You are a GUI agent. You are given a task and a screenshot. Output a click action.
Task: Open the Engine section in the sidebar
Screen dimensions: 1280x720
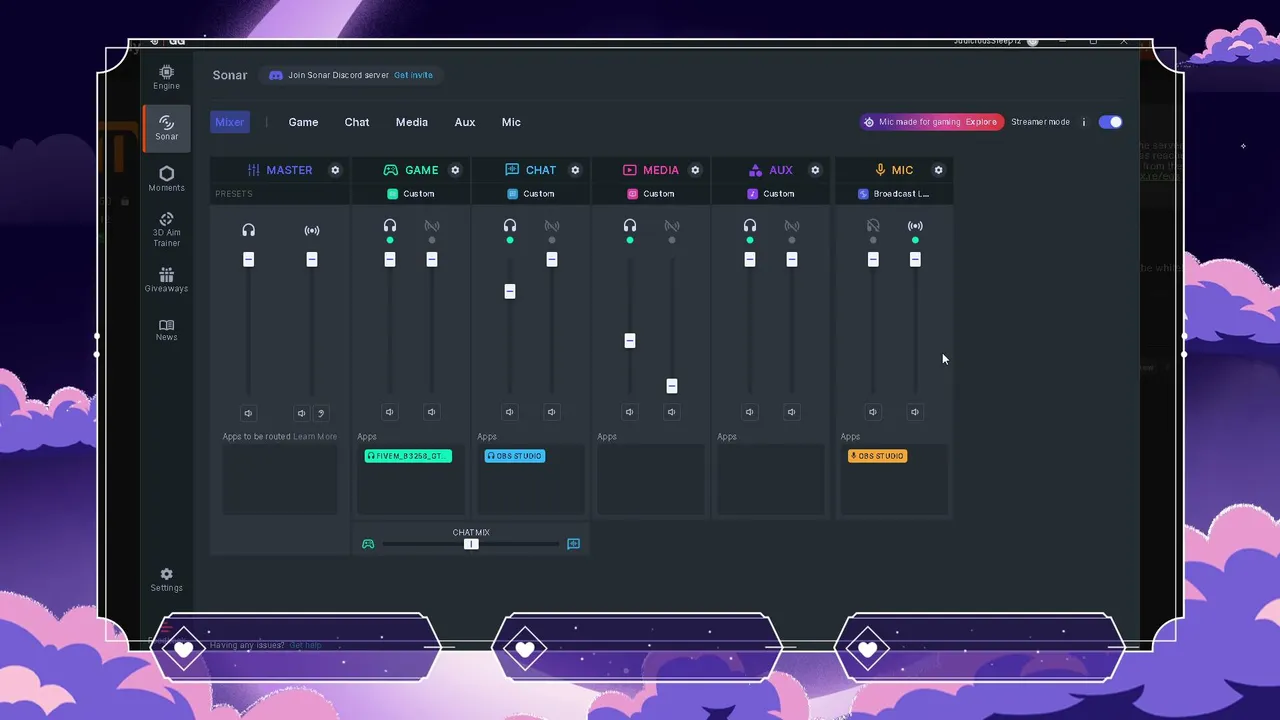(x=166, y=77)
